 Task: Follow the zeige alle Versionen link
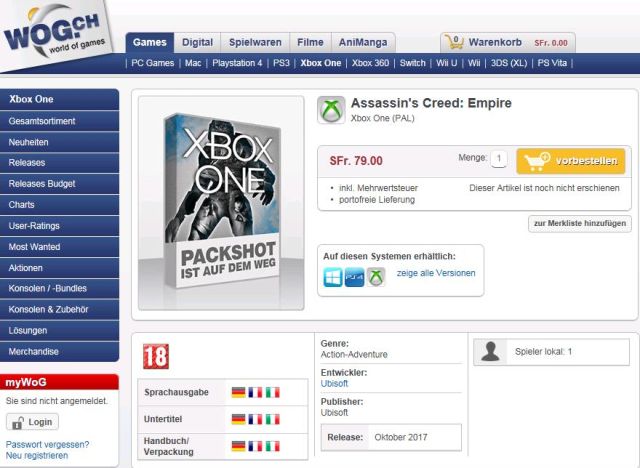pyautogui.click(x=436, y=273)
